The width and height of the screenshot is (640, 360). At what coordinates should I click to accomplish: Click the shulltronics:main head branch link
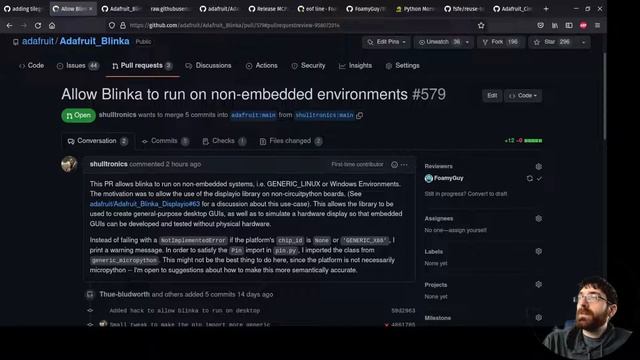pos(324,116)
